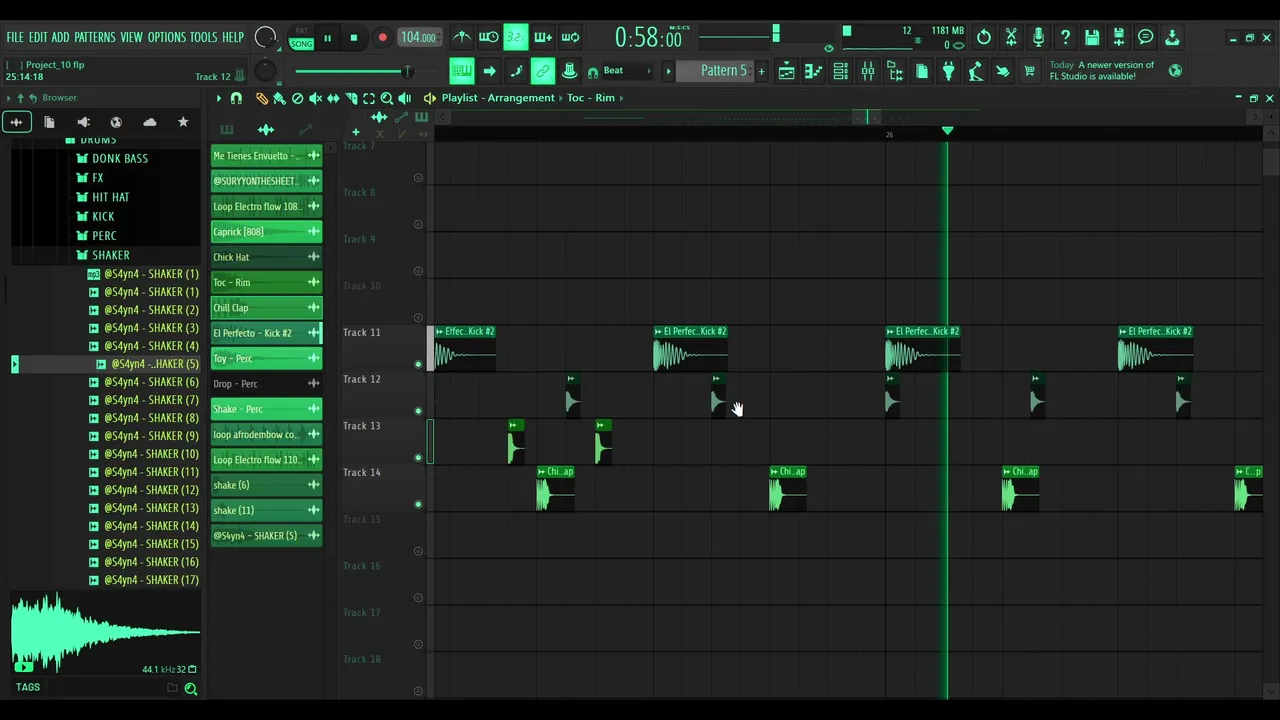1280x720 pixels.
Task: Open the Playlist view icon
Action: tap(786, 71)
